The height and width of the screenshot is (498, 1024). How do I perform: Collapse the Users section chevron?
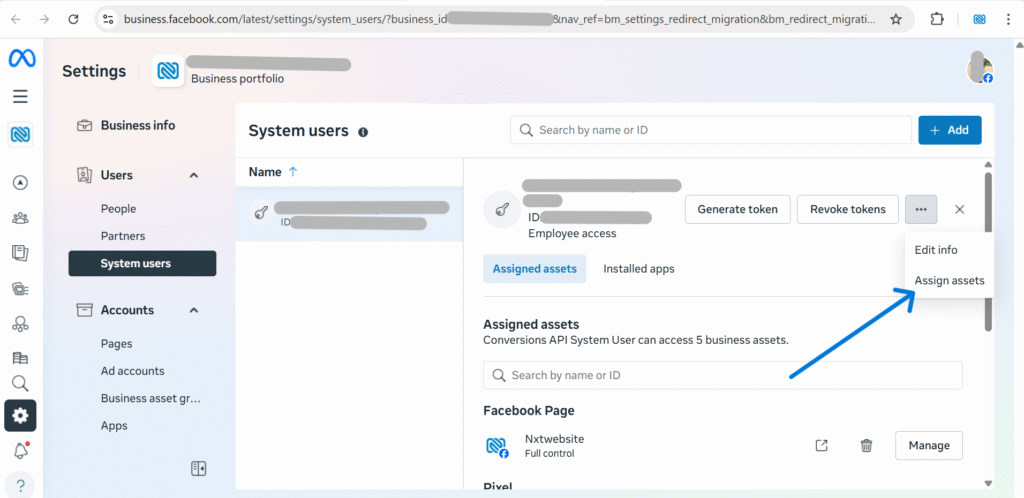pyautogui.click(x=194, y=175)
